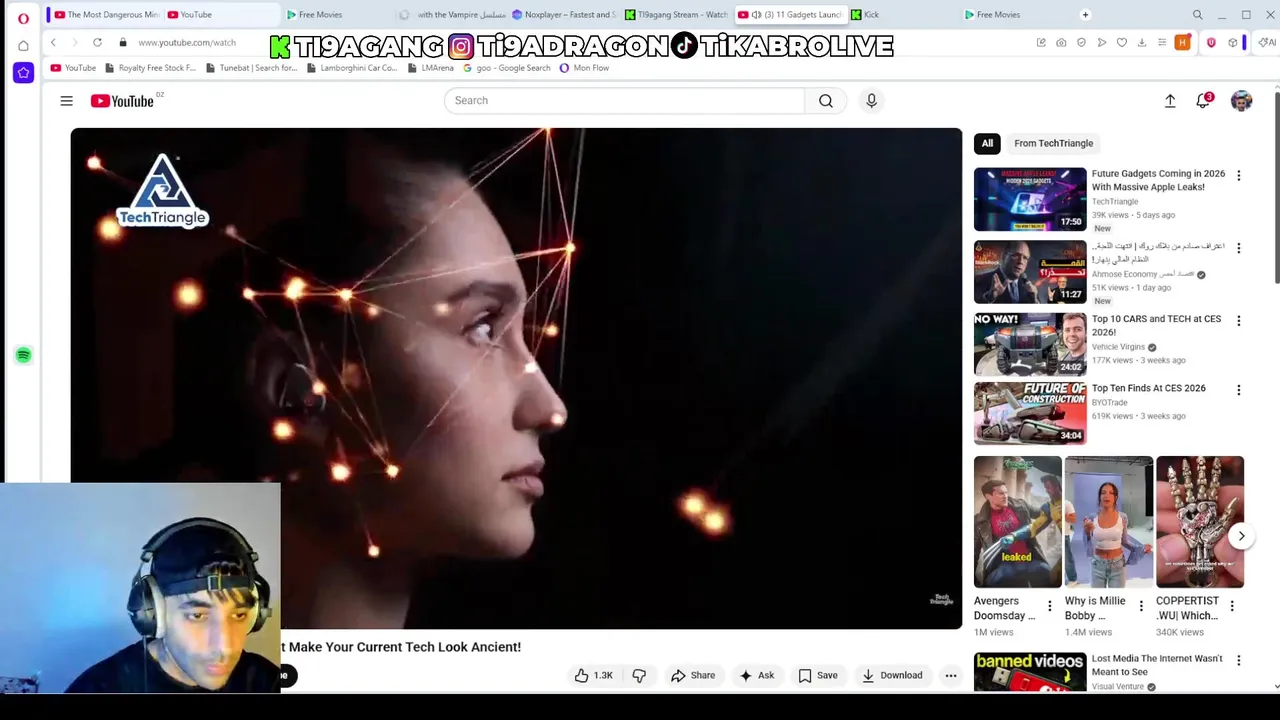Open Opera Easy Setup sliders icon
Image resolution: width=1280 pixels, height=720 pixels.
pyautogui.click(x=1162, y=42)
